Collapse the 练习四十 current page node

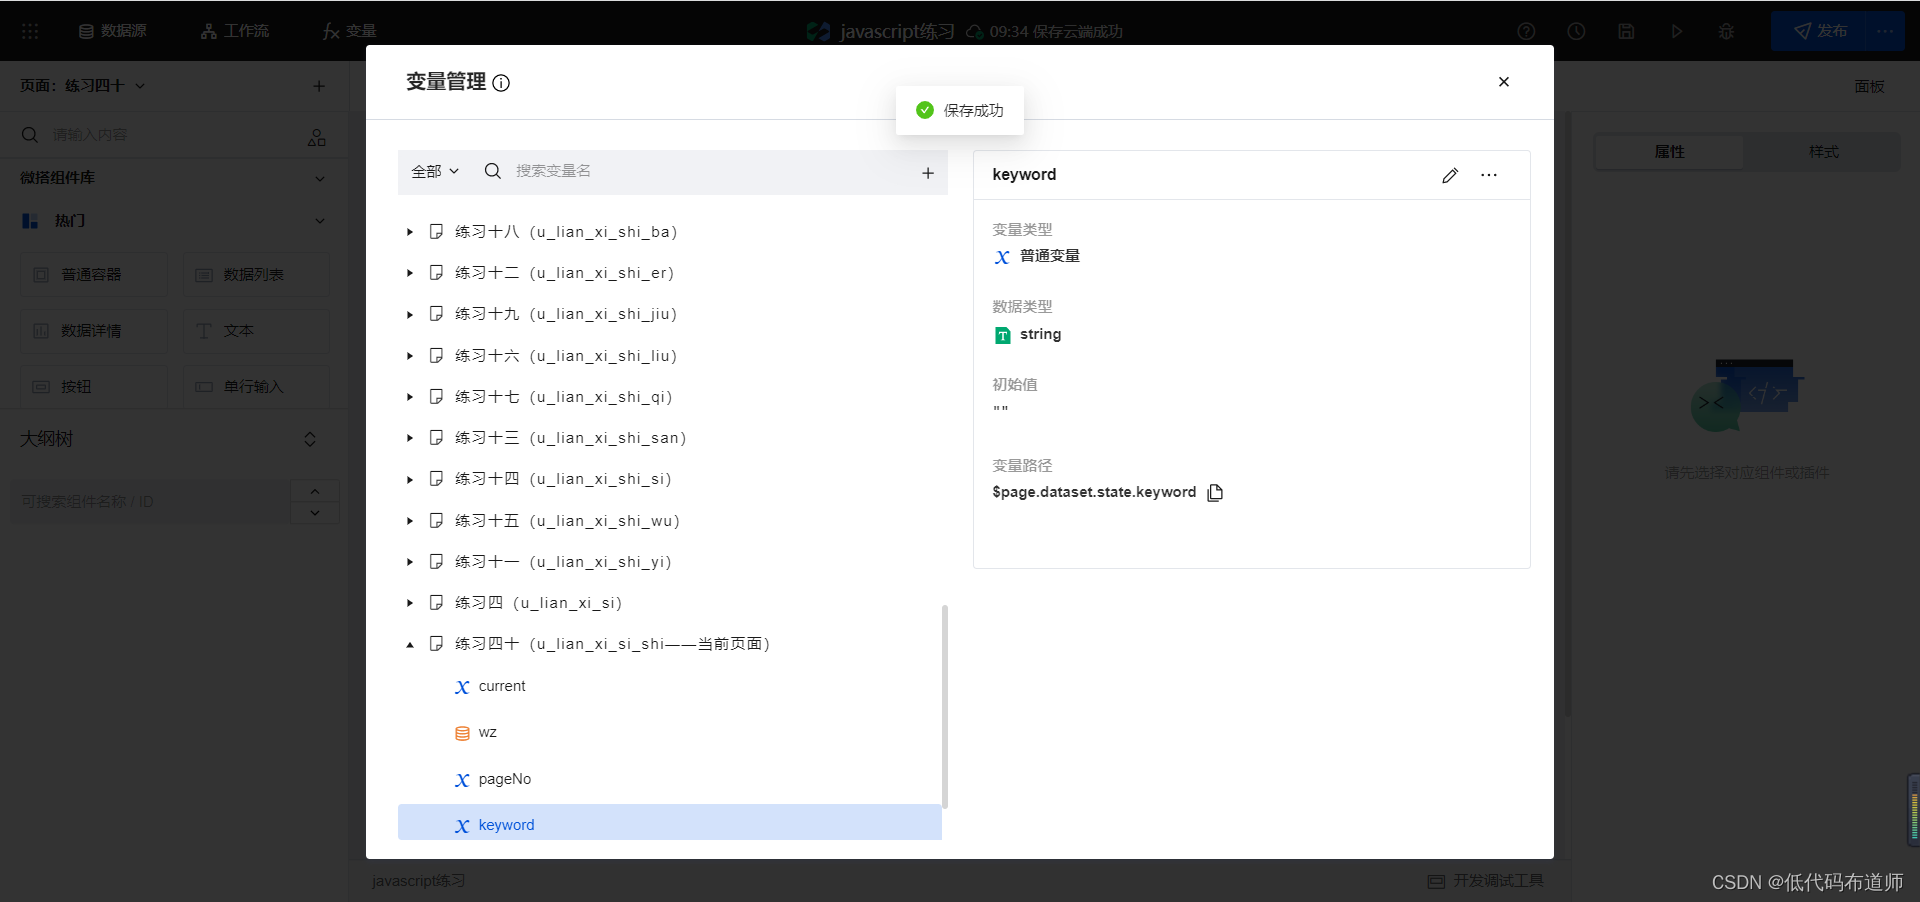[410, 645]
